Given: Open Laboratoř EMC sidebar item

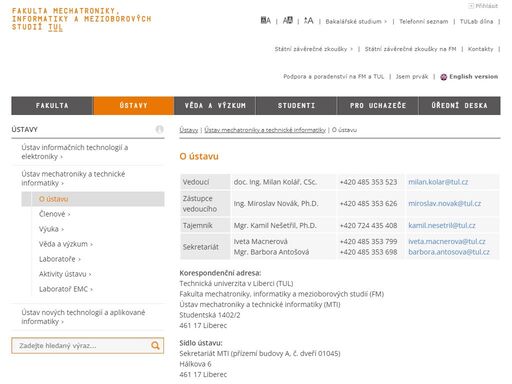Looking at the screenshot, I should [65, 289].
